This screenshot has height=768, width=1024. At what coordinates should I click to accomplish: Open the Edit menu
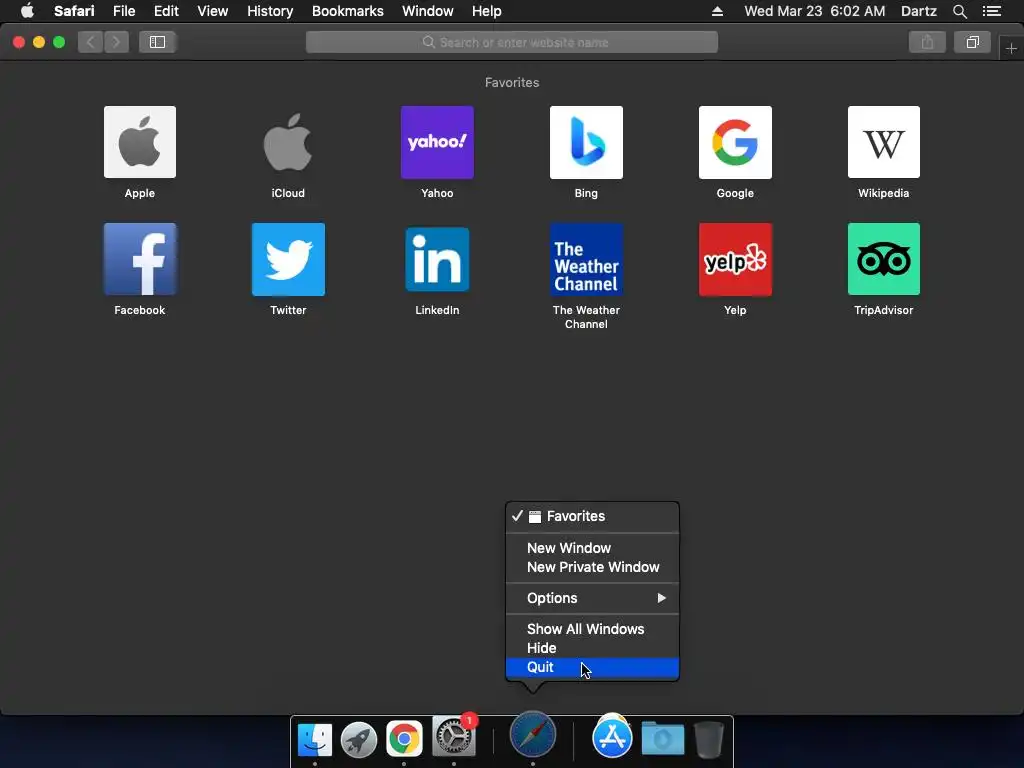click(166, 11)
